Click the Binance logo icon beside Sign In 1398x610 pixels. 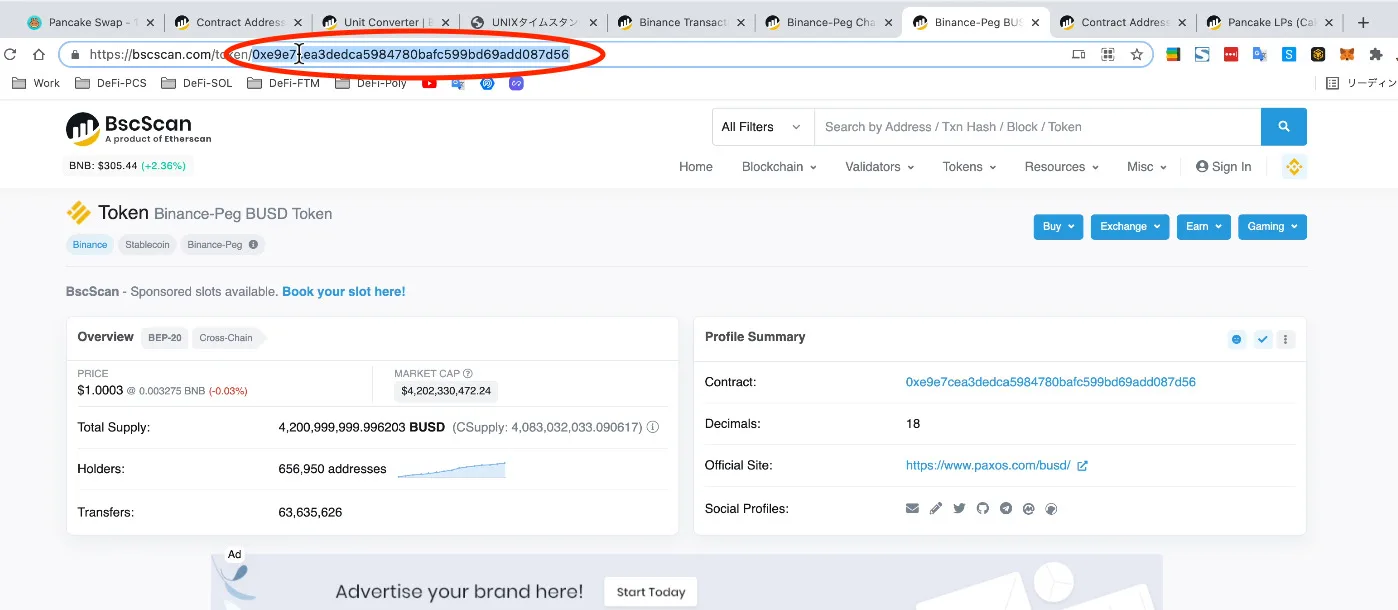1294,167
